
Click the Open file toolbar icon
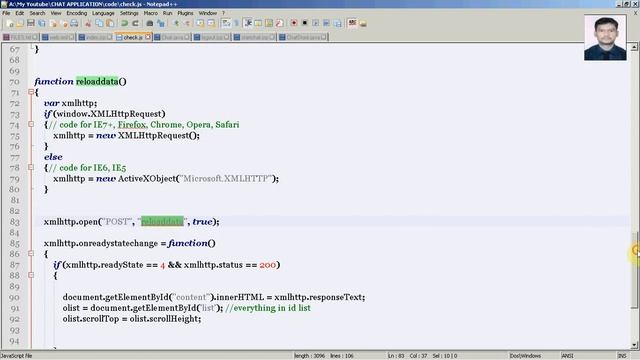pos(20,23)
